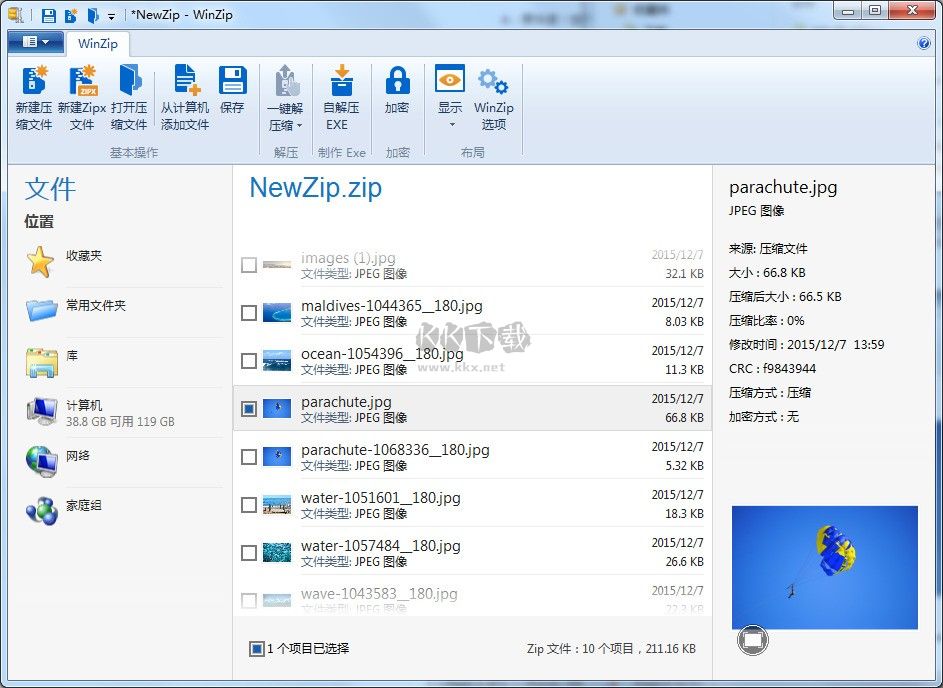Viewport: 943px width, 688px height.
Task: Click the 保存 floppy disk ribbon icon
Action: pos(232,81)
